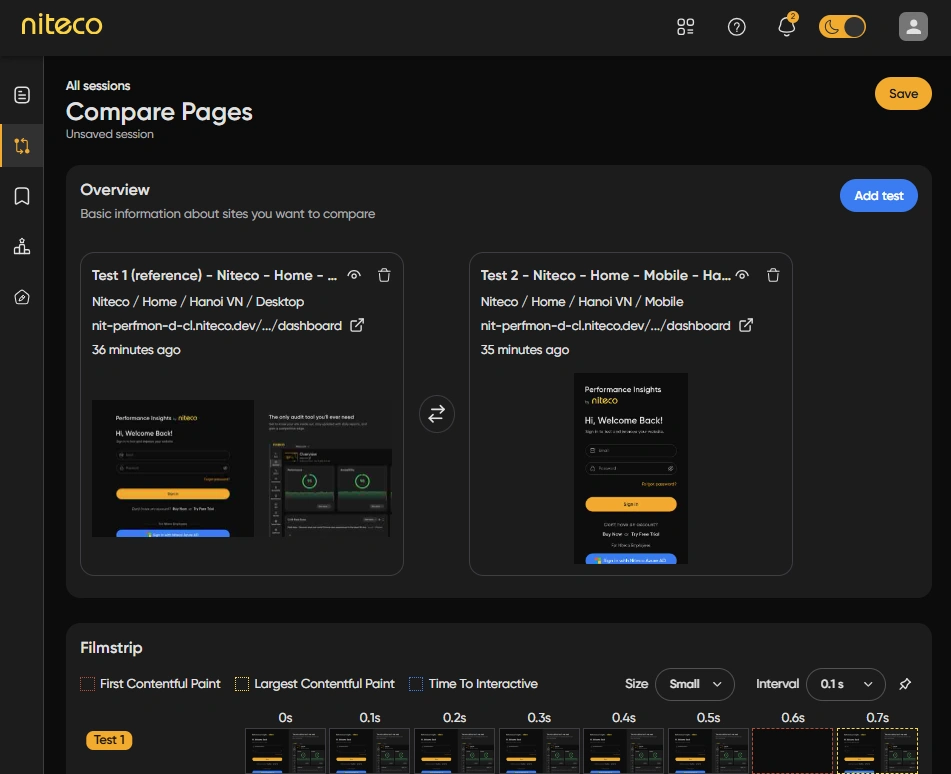Open the Interval dropdown set to 0.1 s

pyautogui.click(x=845, y=684)
